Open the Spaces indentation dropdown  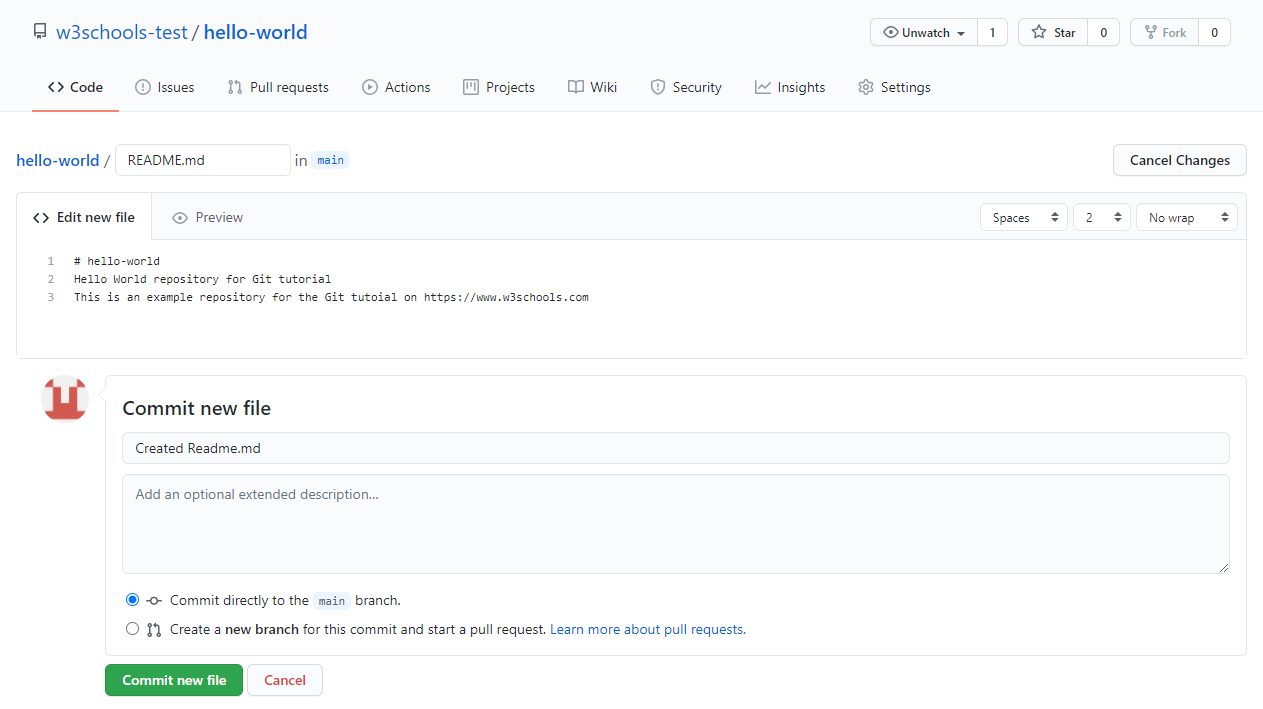coord(1023,217)
